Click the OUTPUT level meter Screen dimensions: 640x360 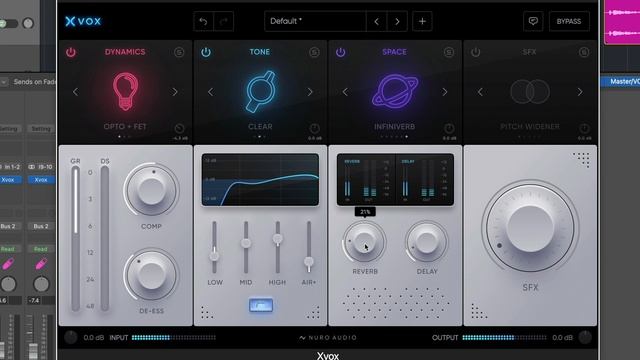[504, 338]
